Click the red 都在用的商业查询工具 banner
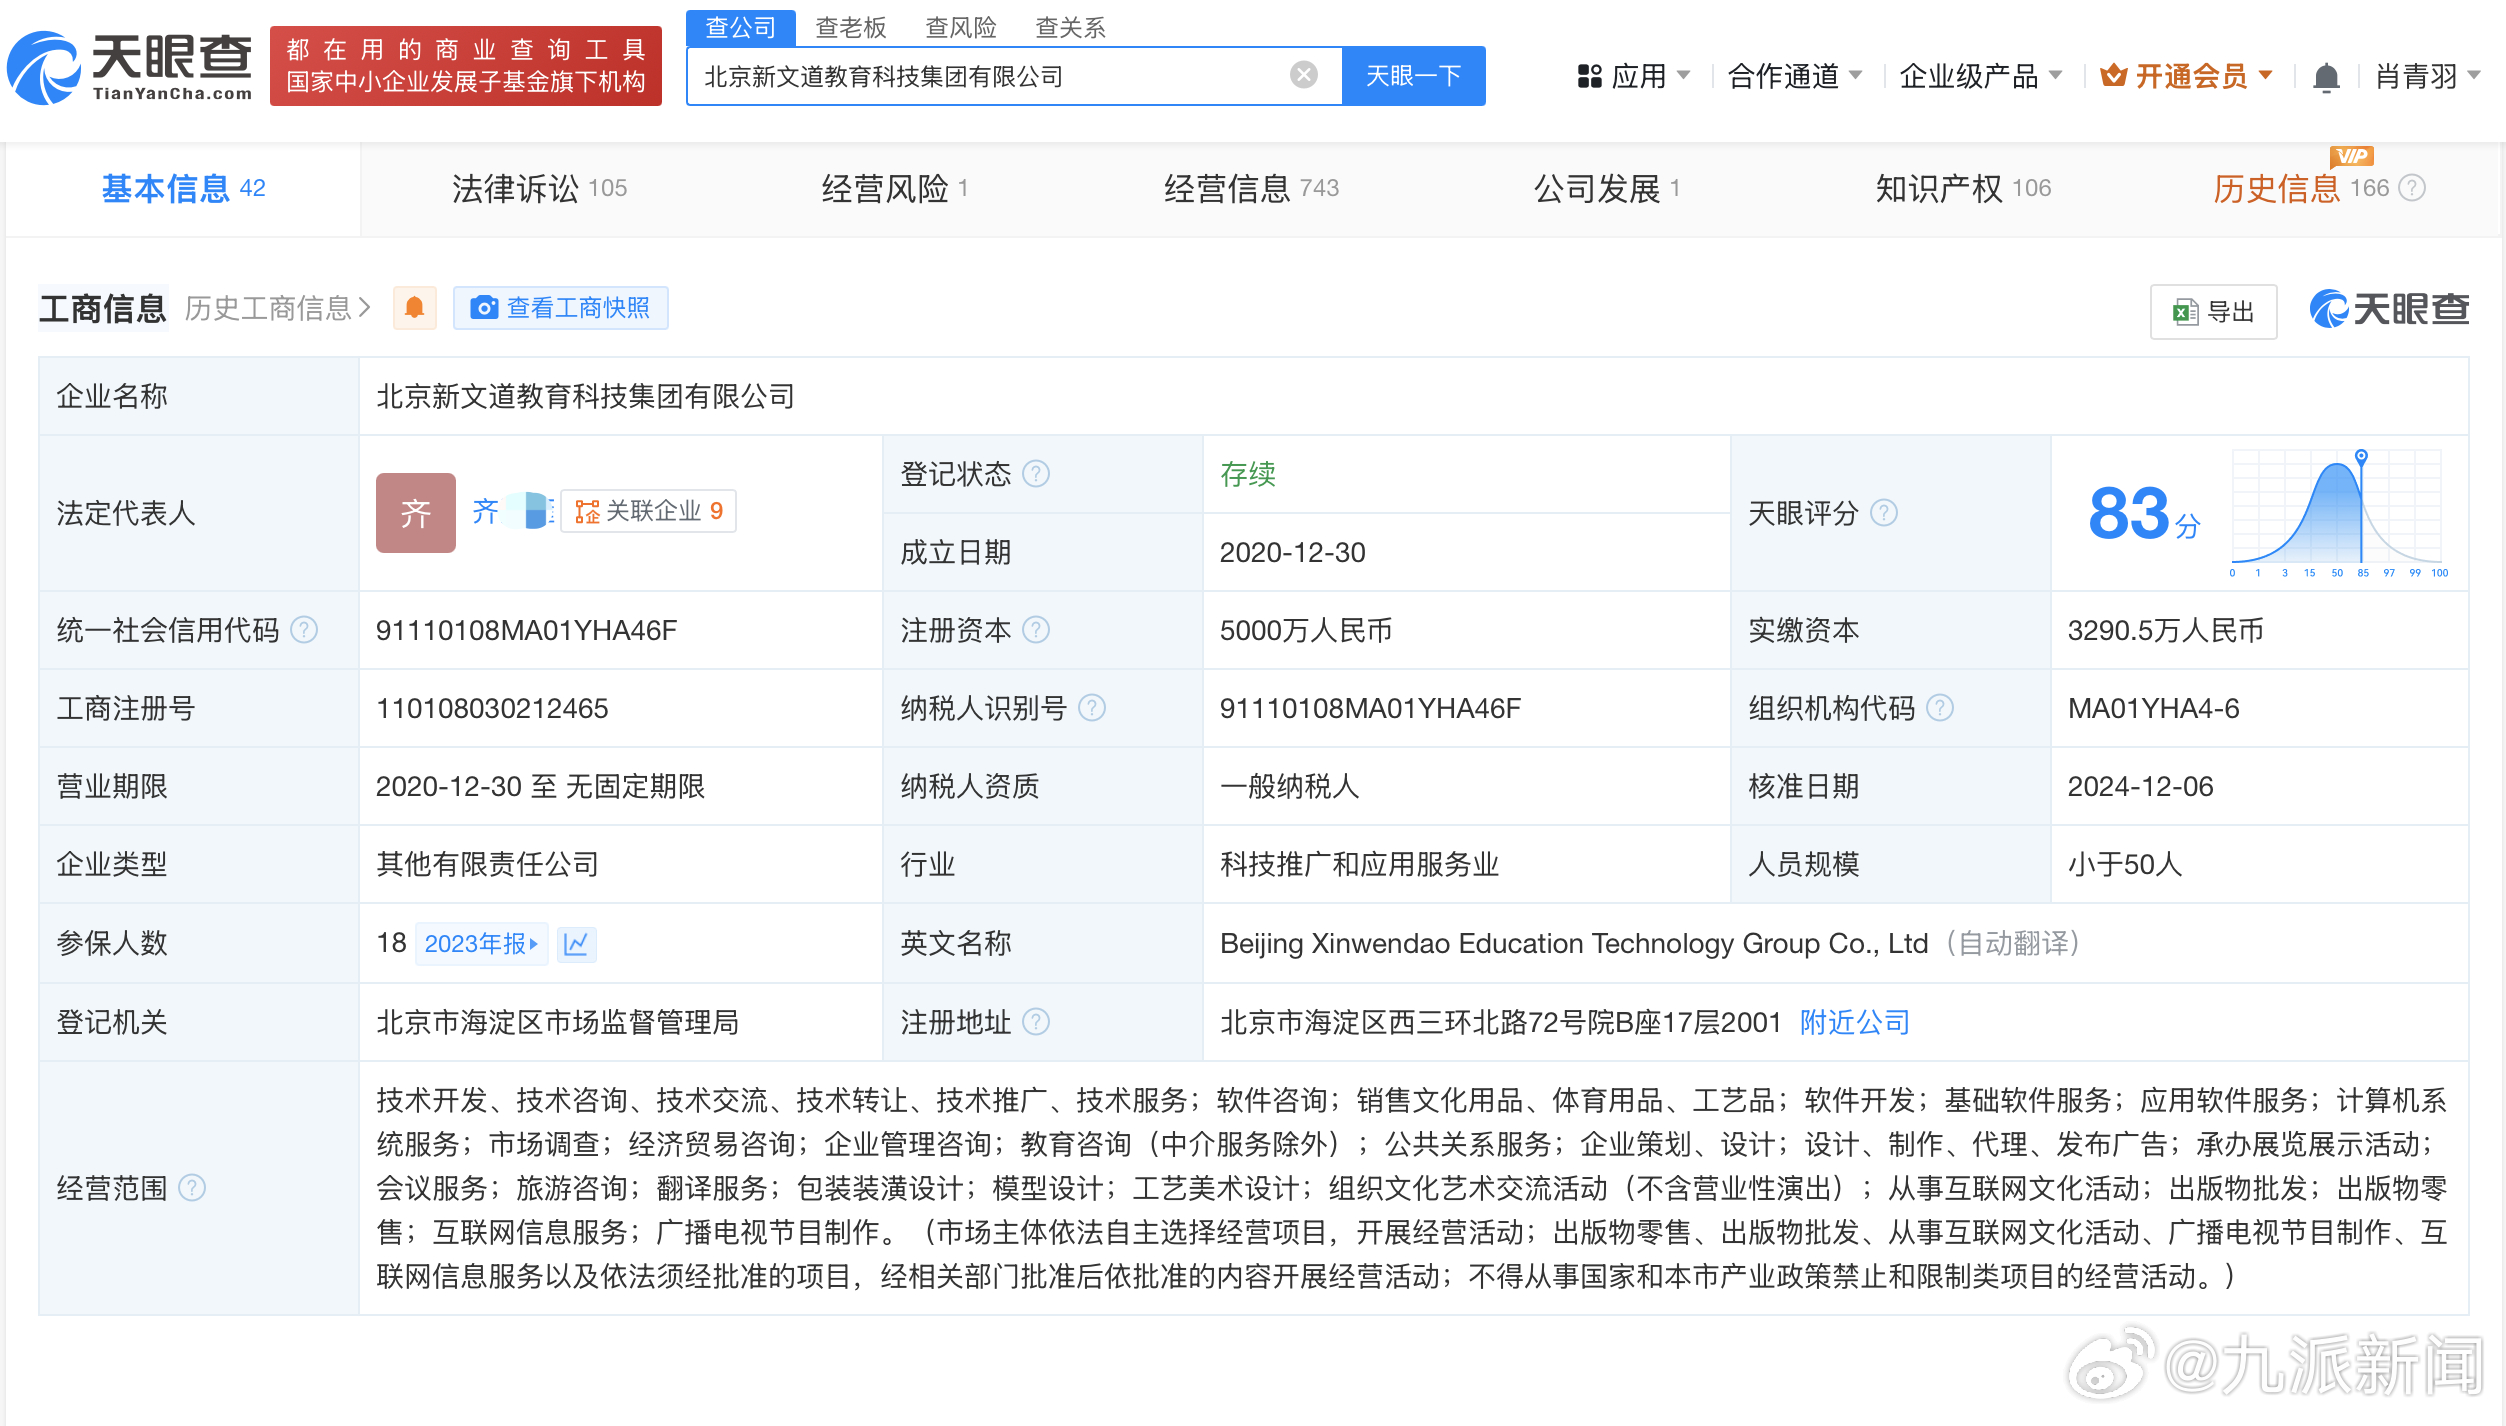Screen dimensions: 2506x1426 [466, 66]
